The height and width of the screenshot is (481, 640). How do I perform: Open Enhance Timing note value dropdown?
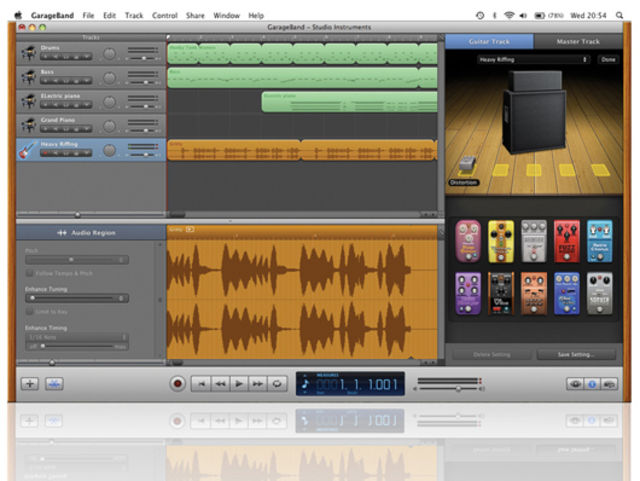(x=77, y=337)
